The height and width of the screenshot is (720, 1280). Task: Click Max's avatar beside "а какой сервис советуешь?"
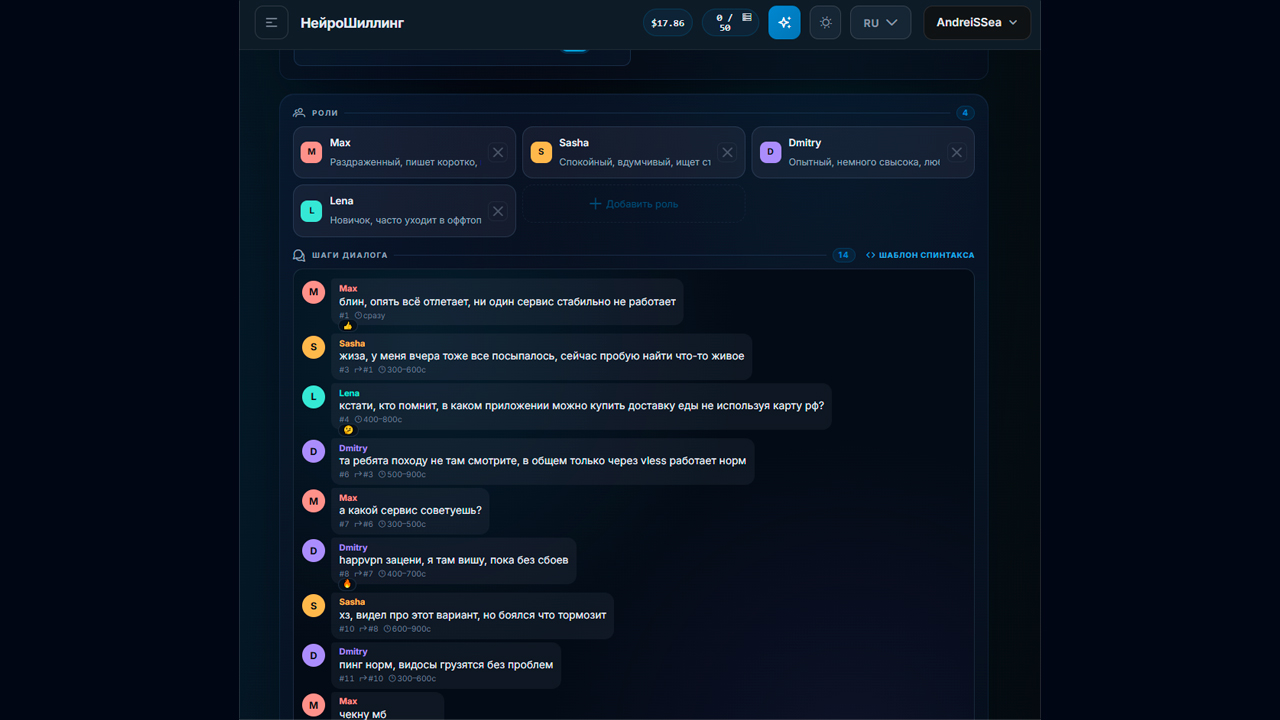[314, 501]
